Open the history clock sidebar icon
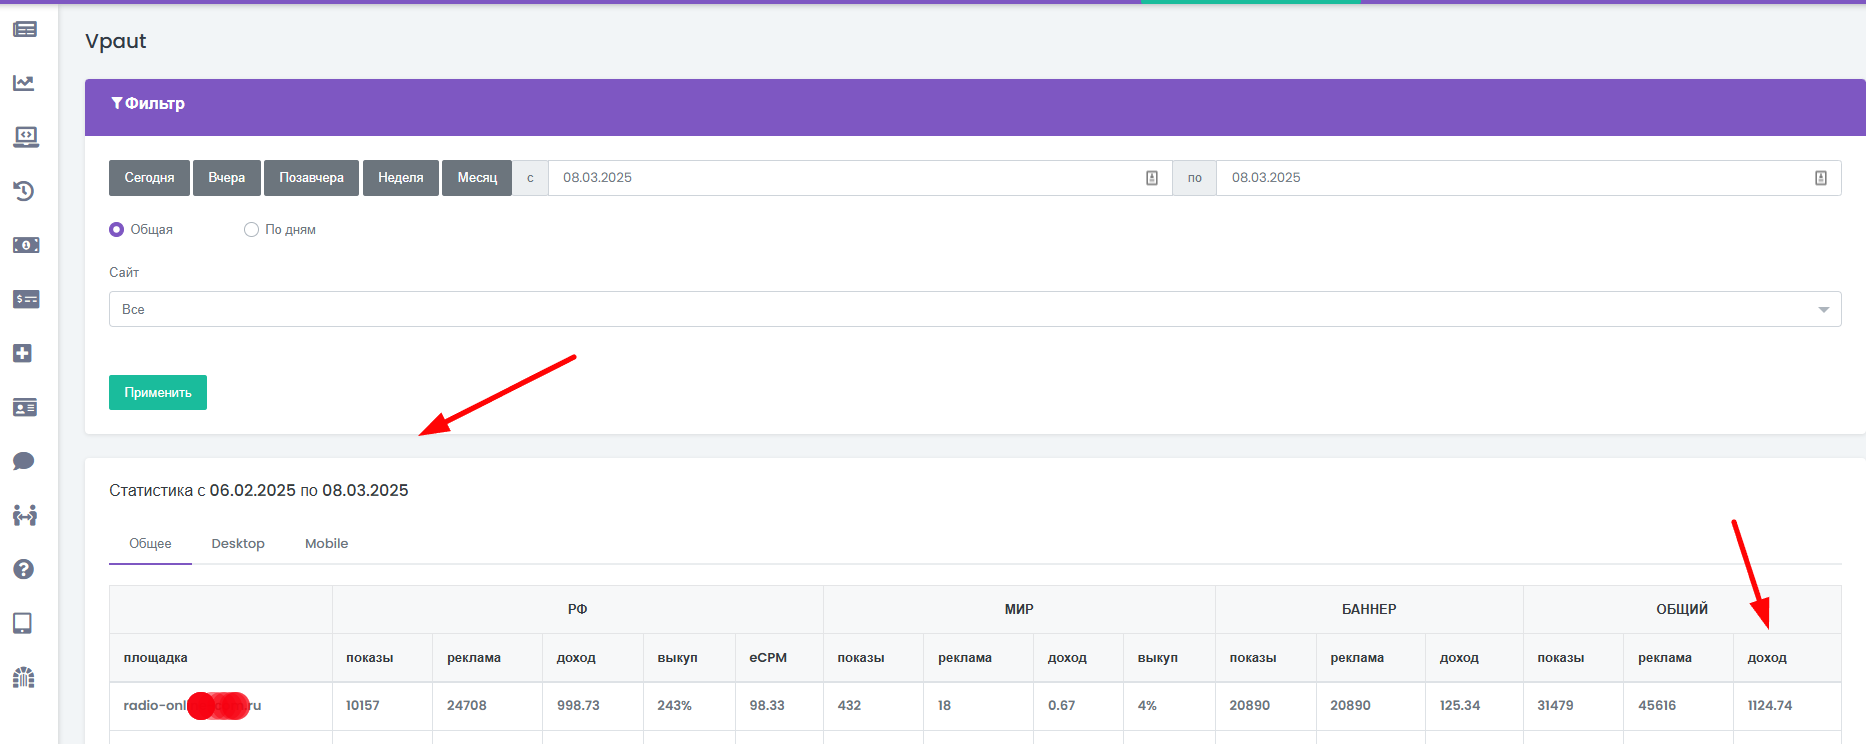This screenshot has width=1866, height=744. 25,191
